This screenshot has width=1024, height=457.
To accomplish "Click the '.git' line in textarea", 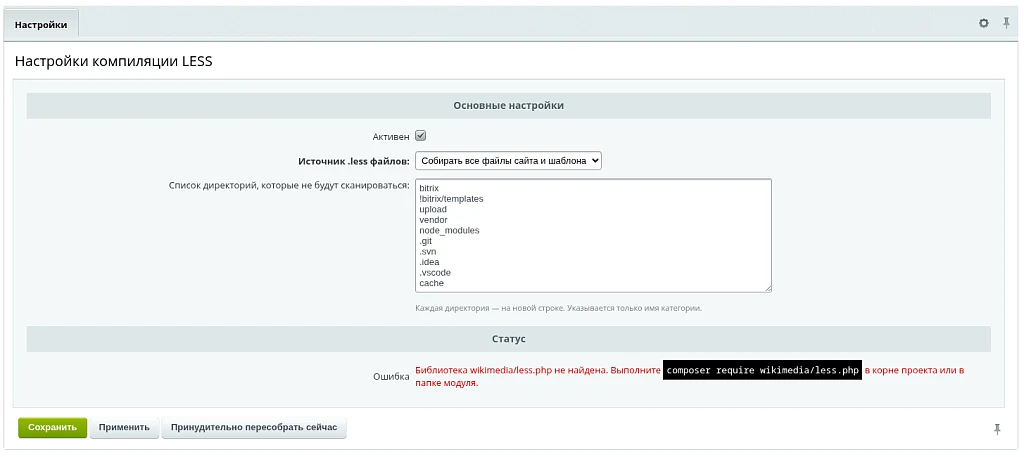I will point(426,241).
